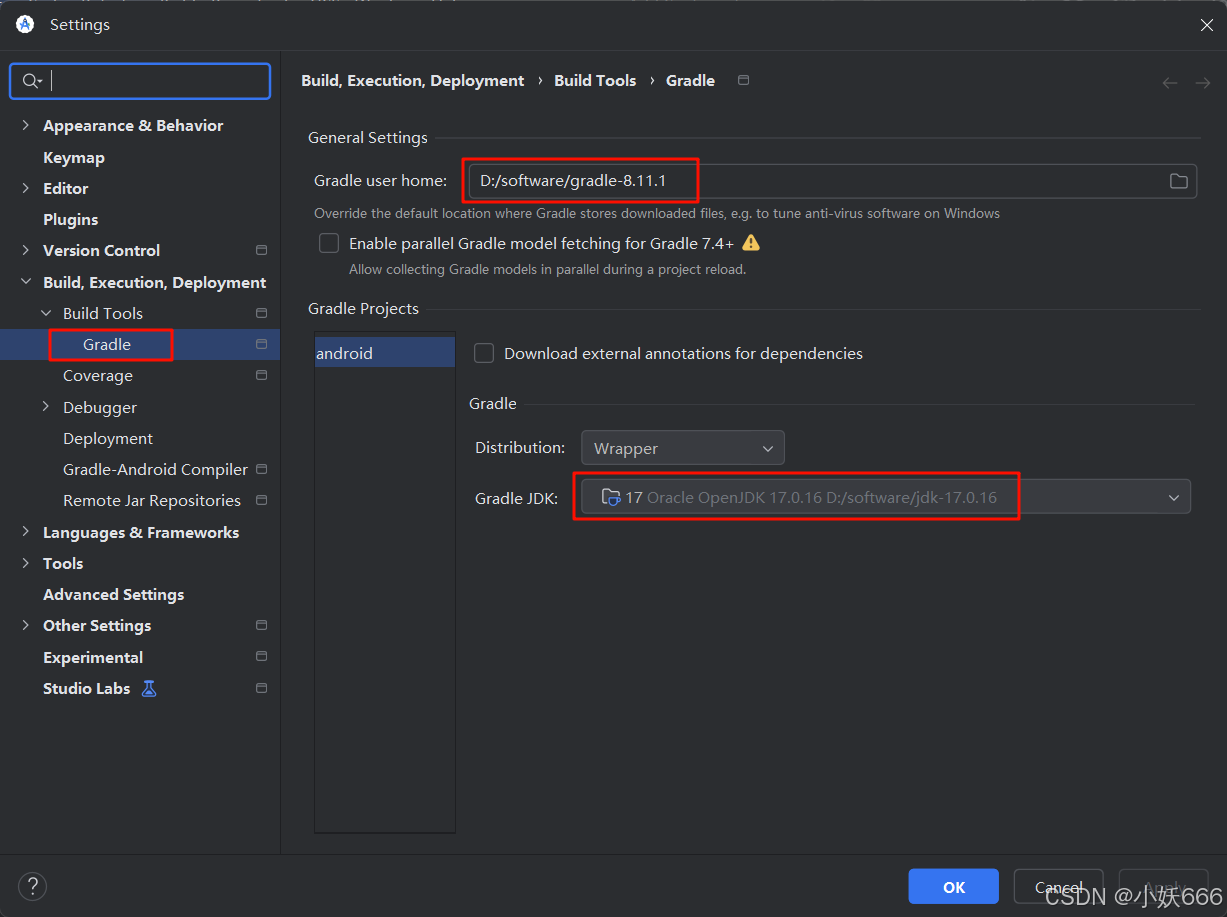Click the settings search field
The image size is (1227, 917).
click(x=140, y=81)
